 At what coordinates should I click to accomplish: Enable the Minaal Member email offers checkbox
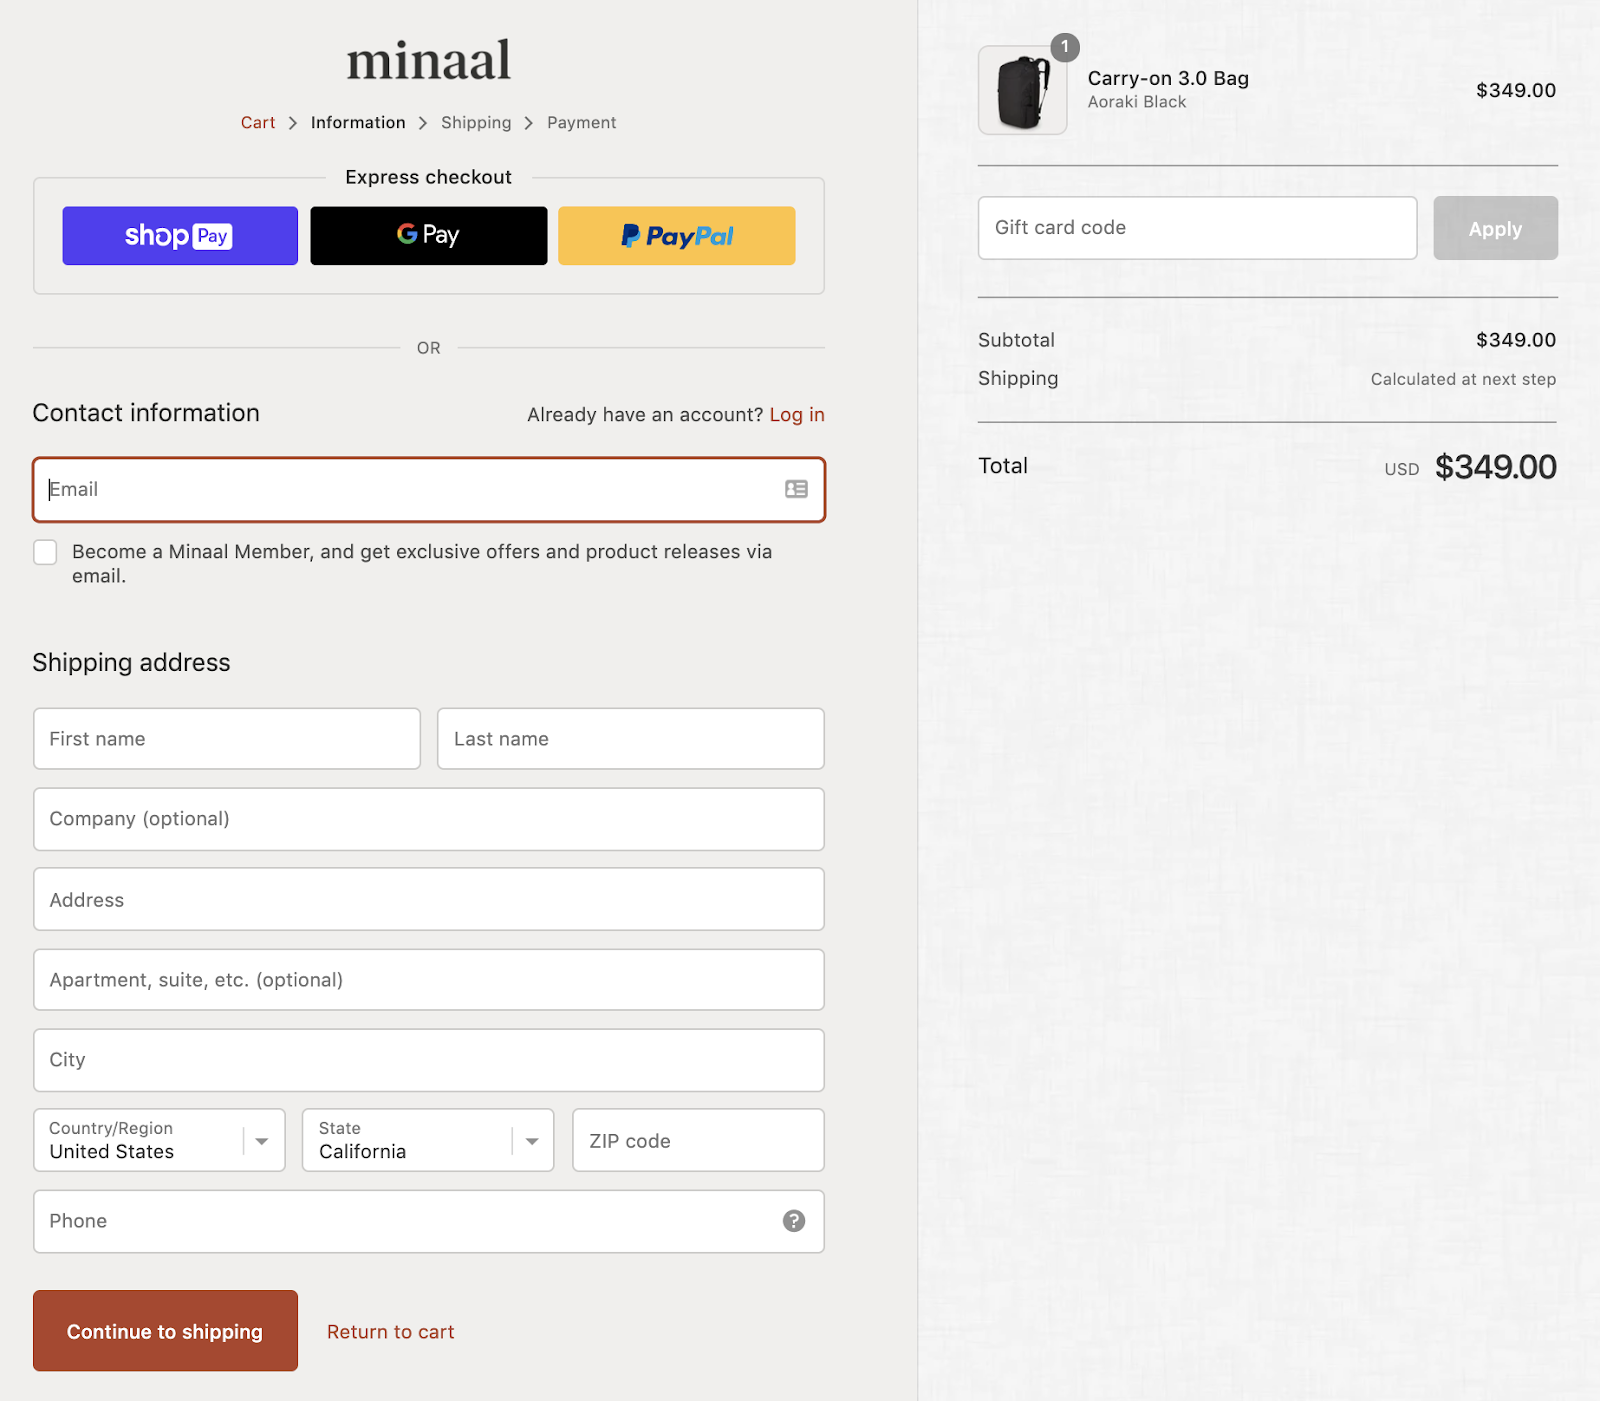pyautogui.click(x=45, y=552)
